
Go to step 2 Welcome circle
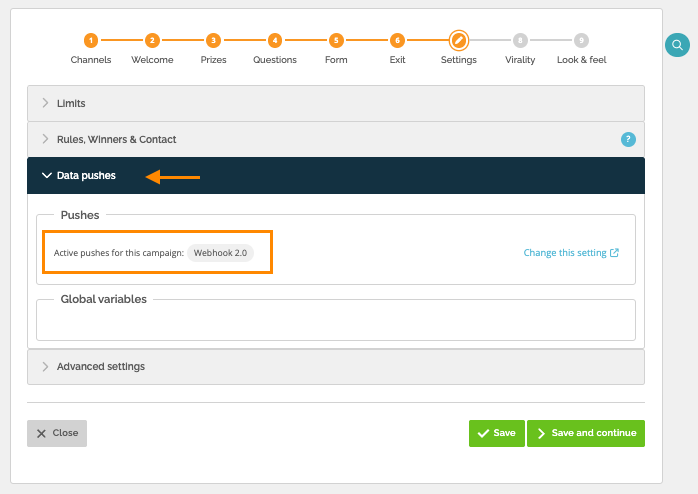(x=152, y=40)
